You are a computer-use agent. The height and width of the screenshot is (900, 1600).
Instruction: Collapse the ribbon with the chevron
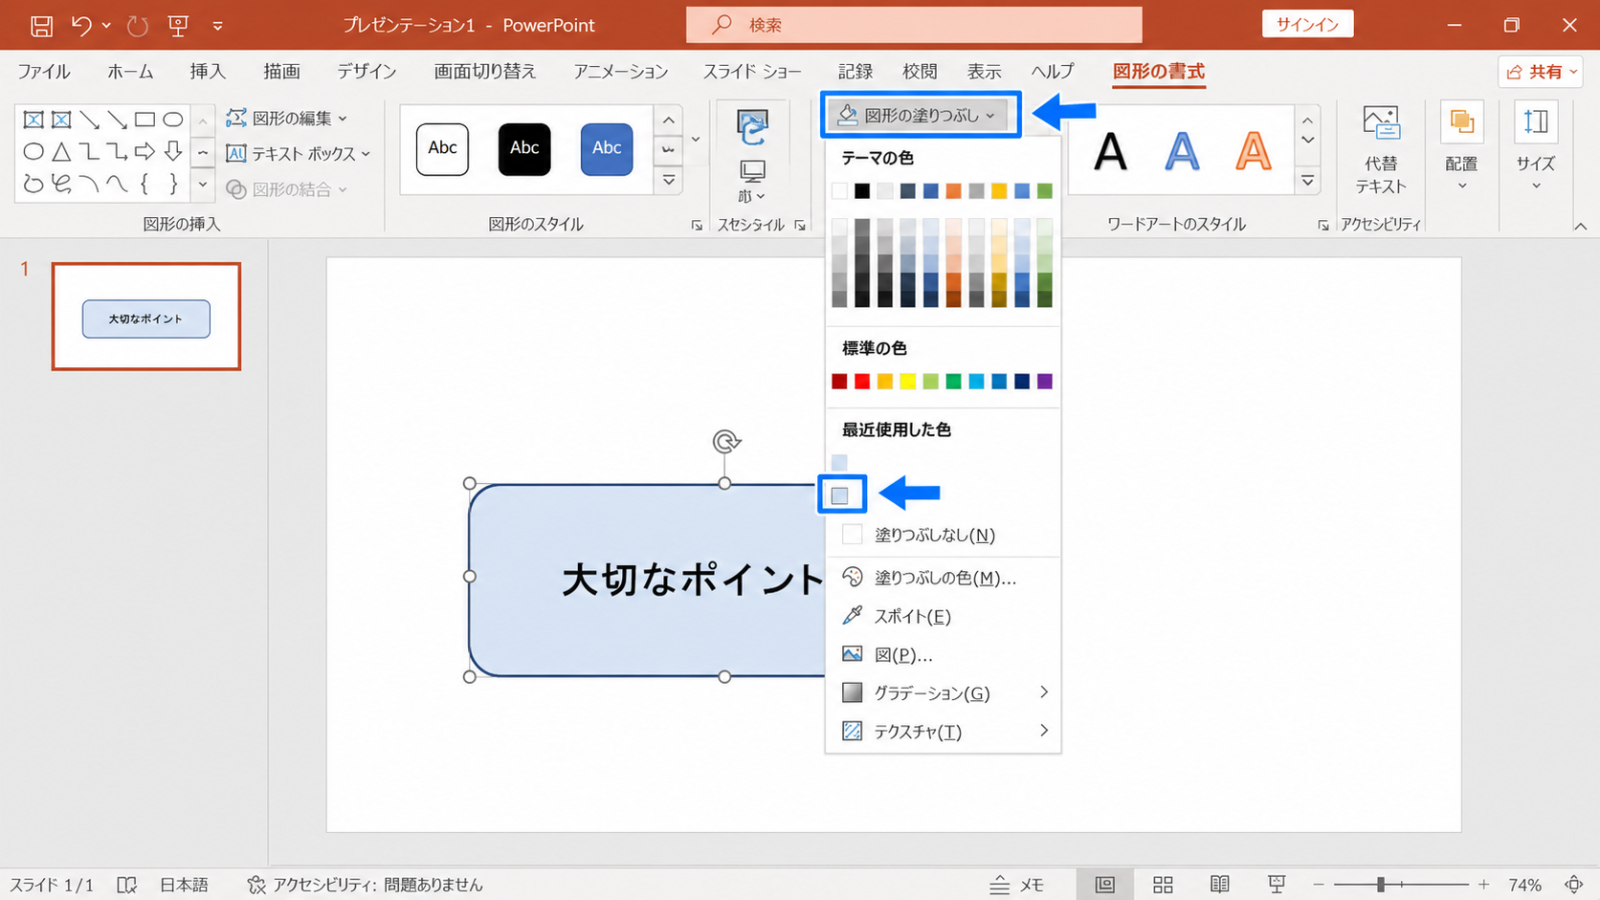click(1581, 227)
